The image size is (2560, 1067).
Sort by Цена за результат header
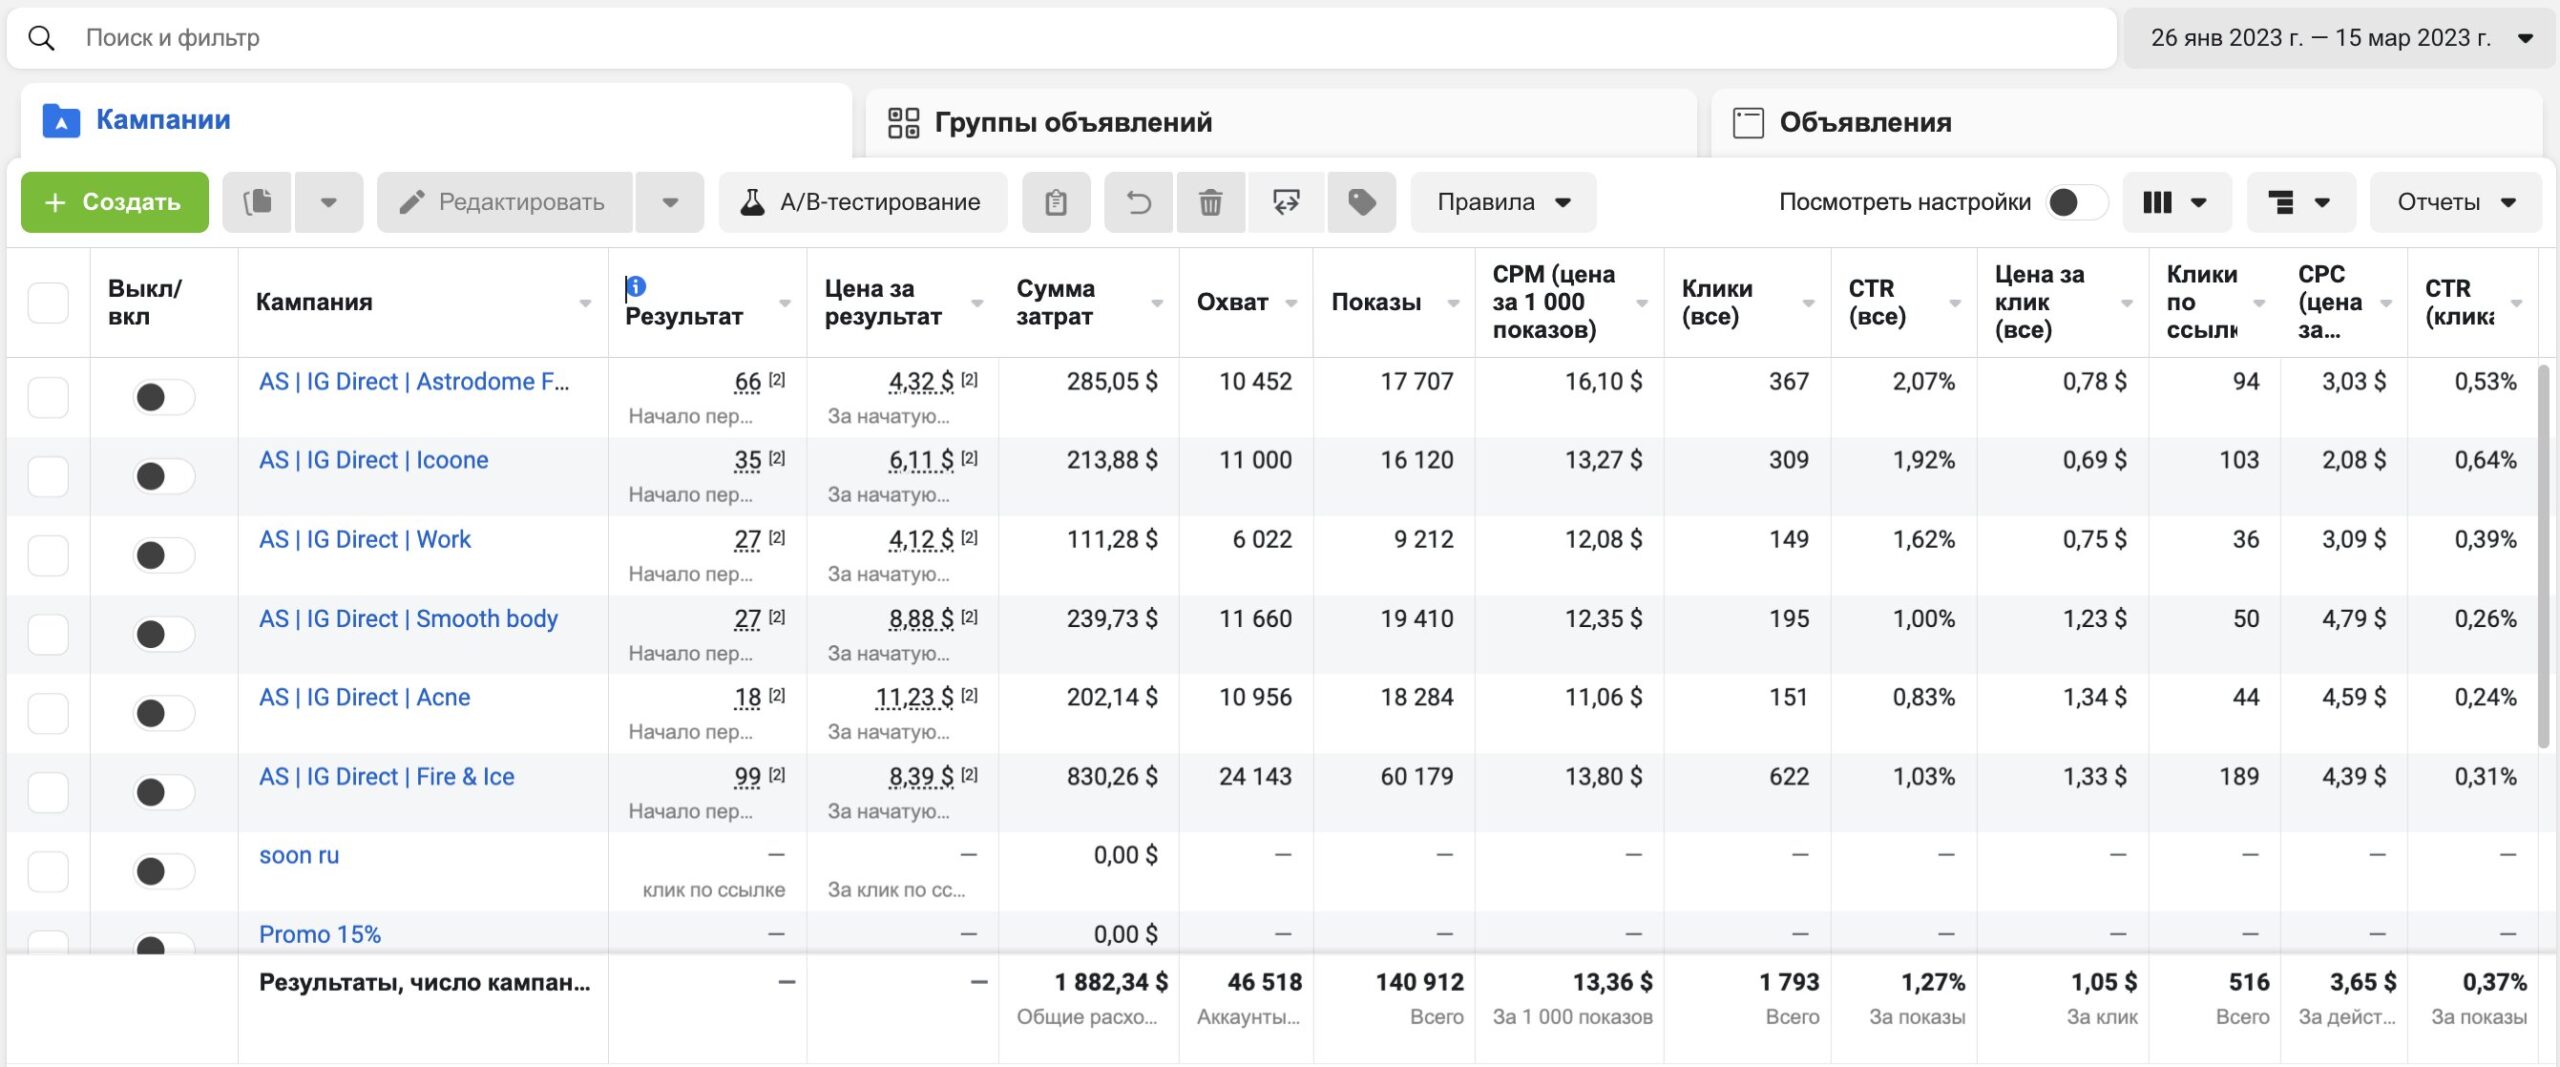click(x=883, y=302)
